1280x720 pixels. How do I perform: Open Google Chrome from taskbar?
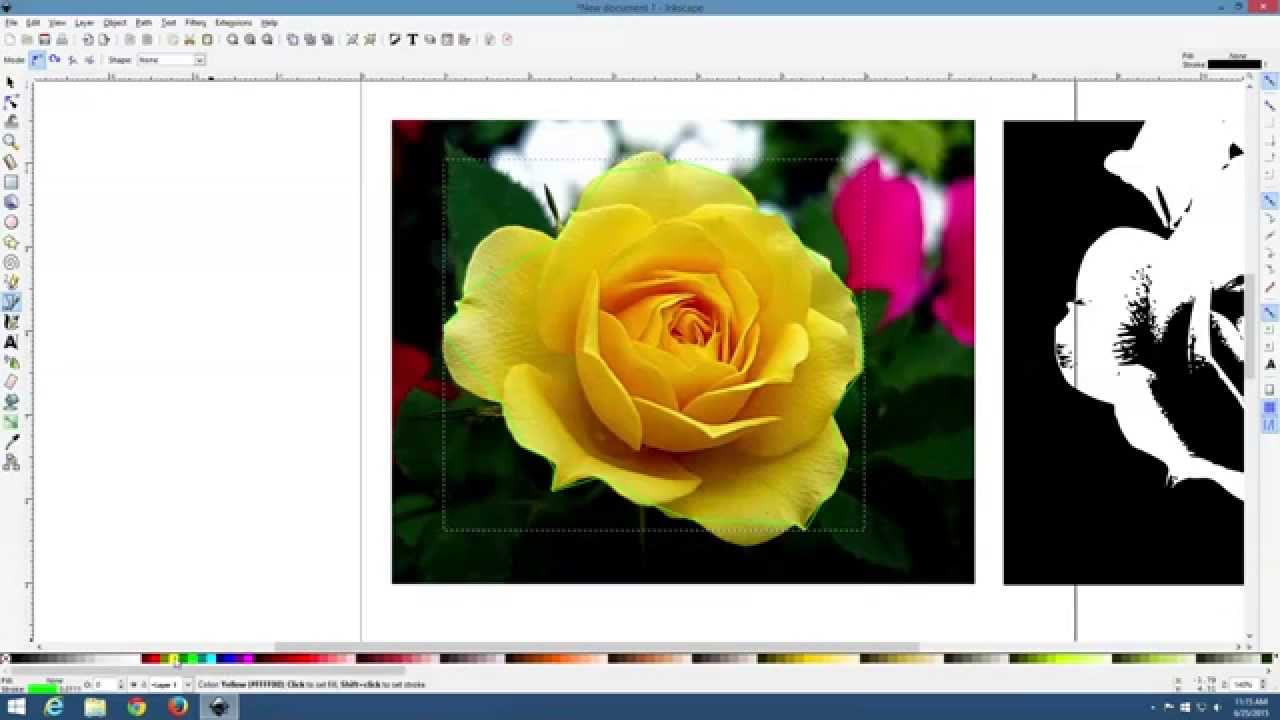pos(136,707)
